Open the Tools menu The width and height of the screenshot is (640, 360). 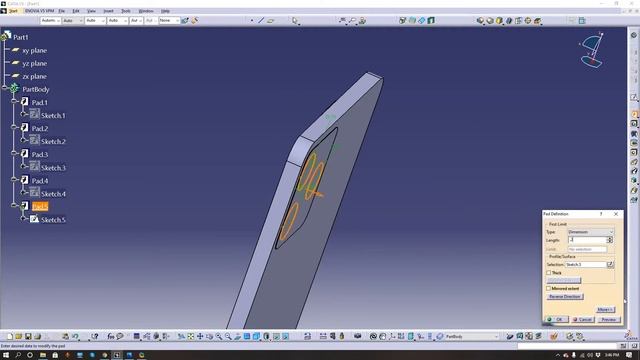pyautogui.click(x=126, y=11)
